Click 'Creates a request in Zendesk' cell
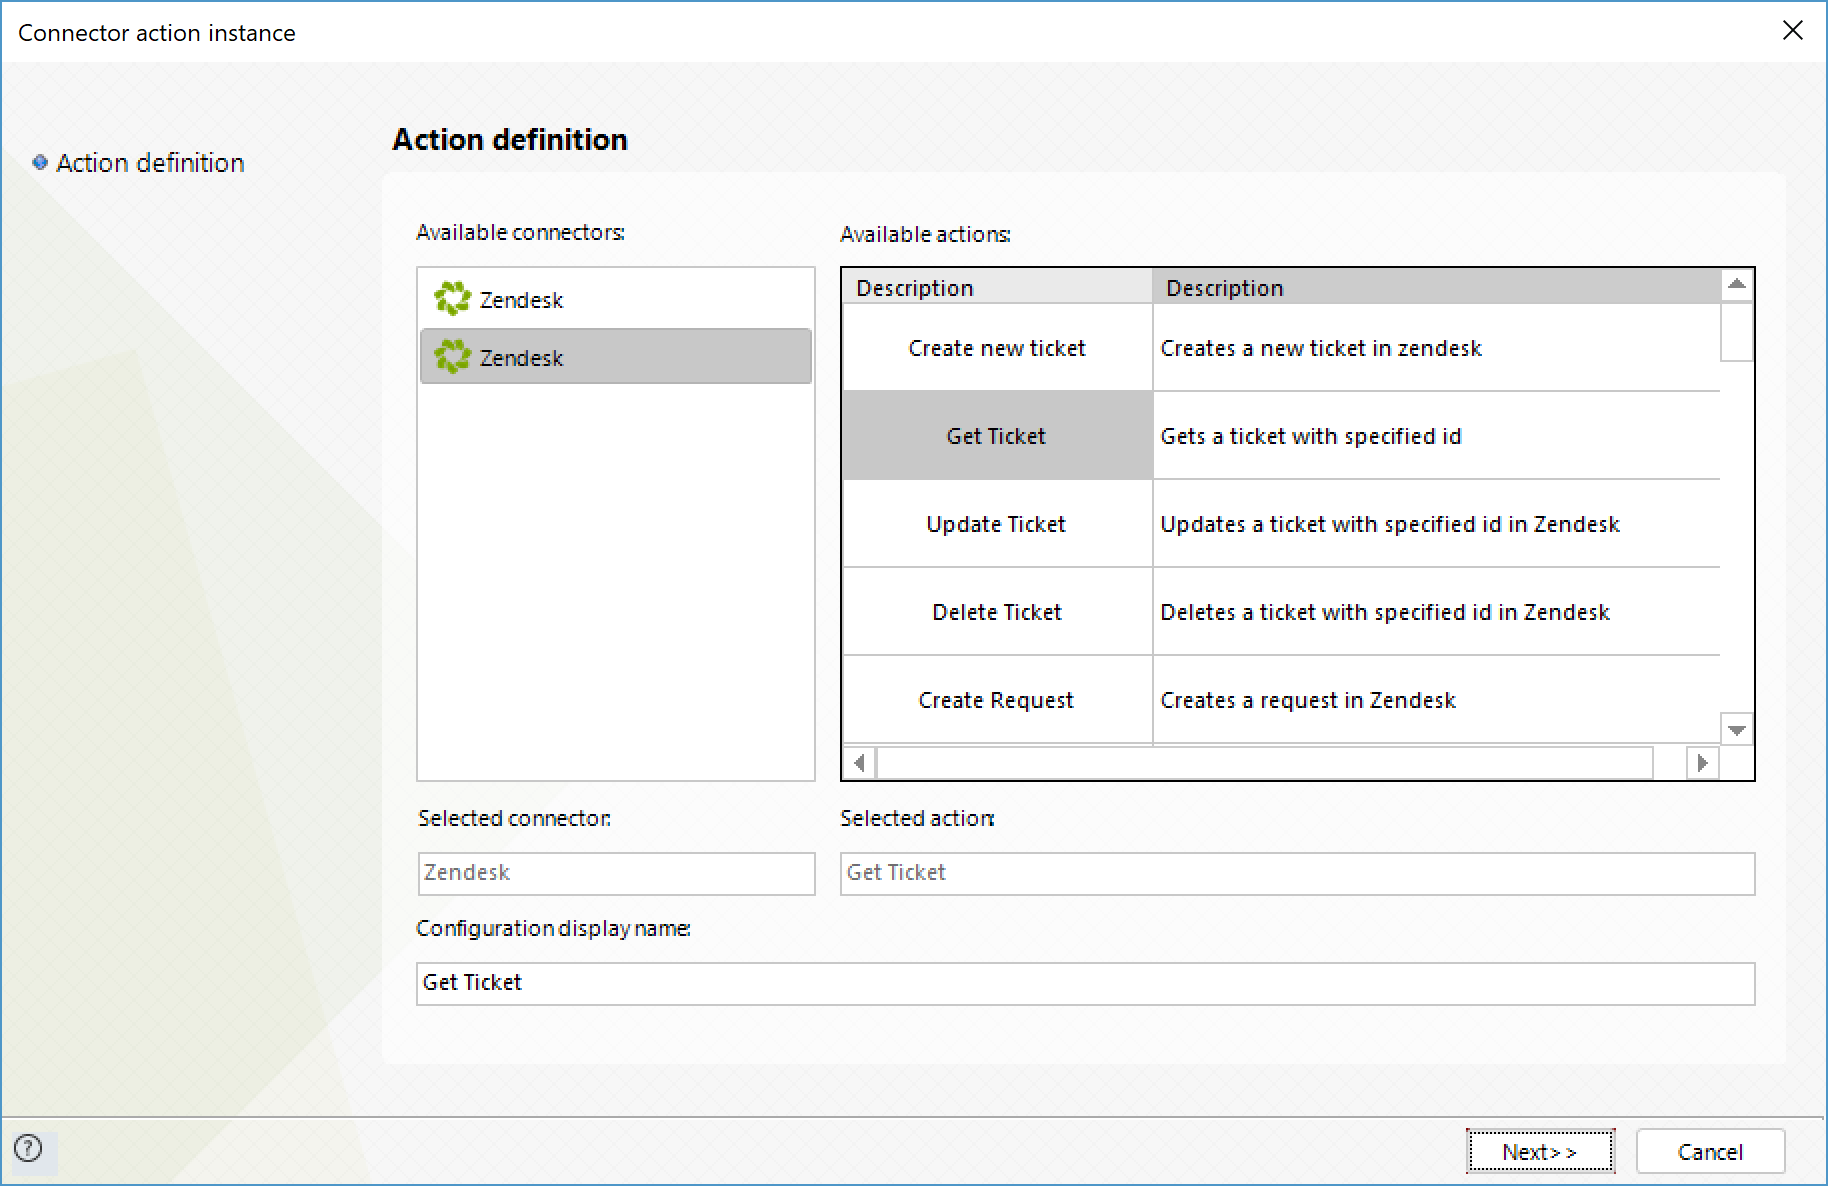The height and width of the screenshot is (1186, 1828). 1436,700
